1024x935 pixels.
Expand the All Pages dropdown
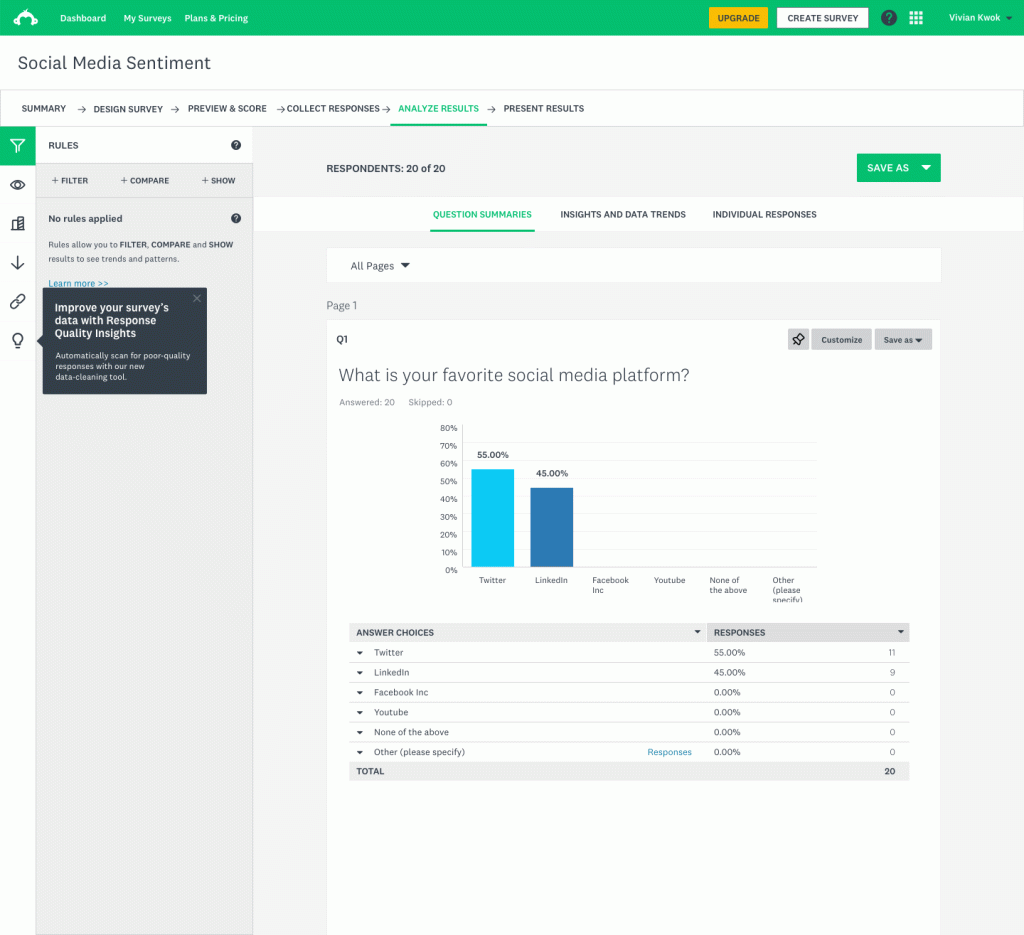click(x=379, y=266)
